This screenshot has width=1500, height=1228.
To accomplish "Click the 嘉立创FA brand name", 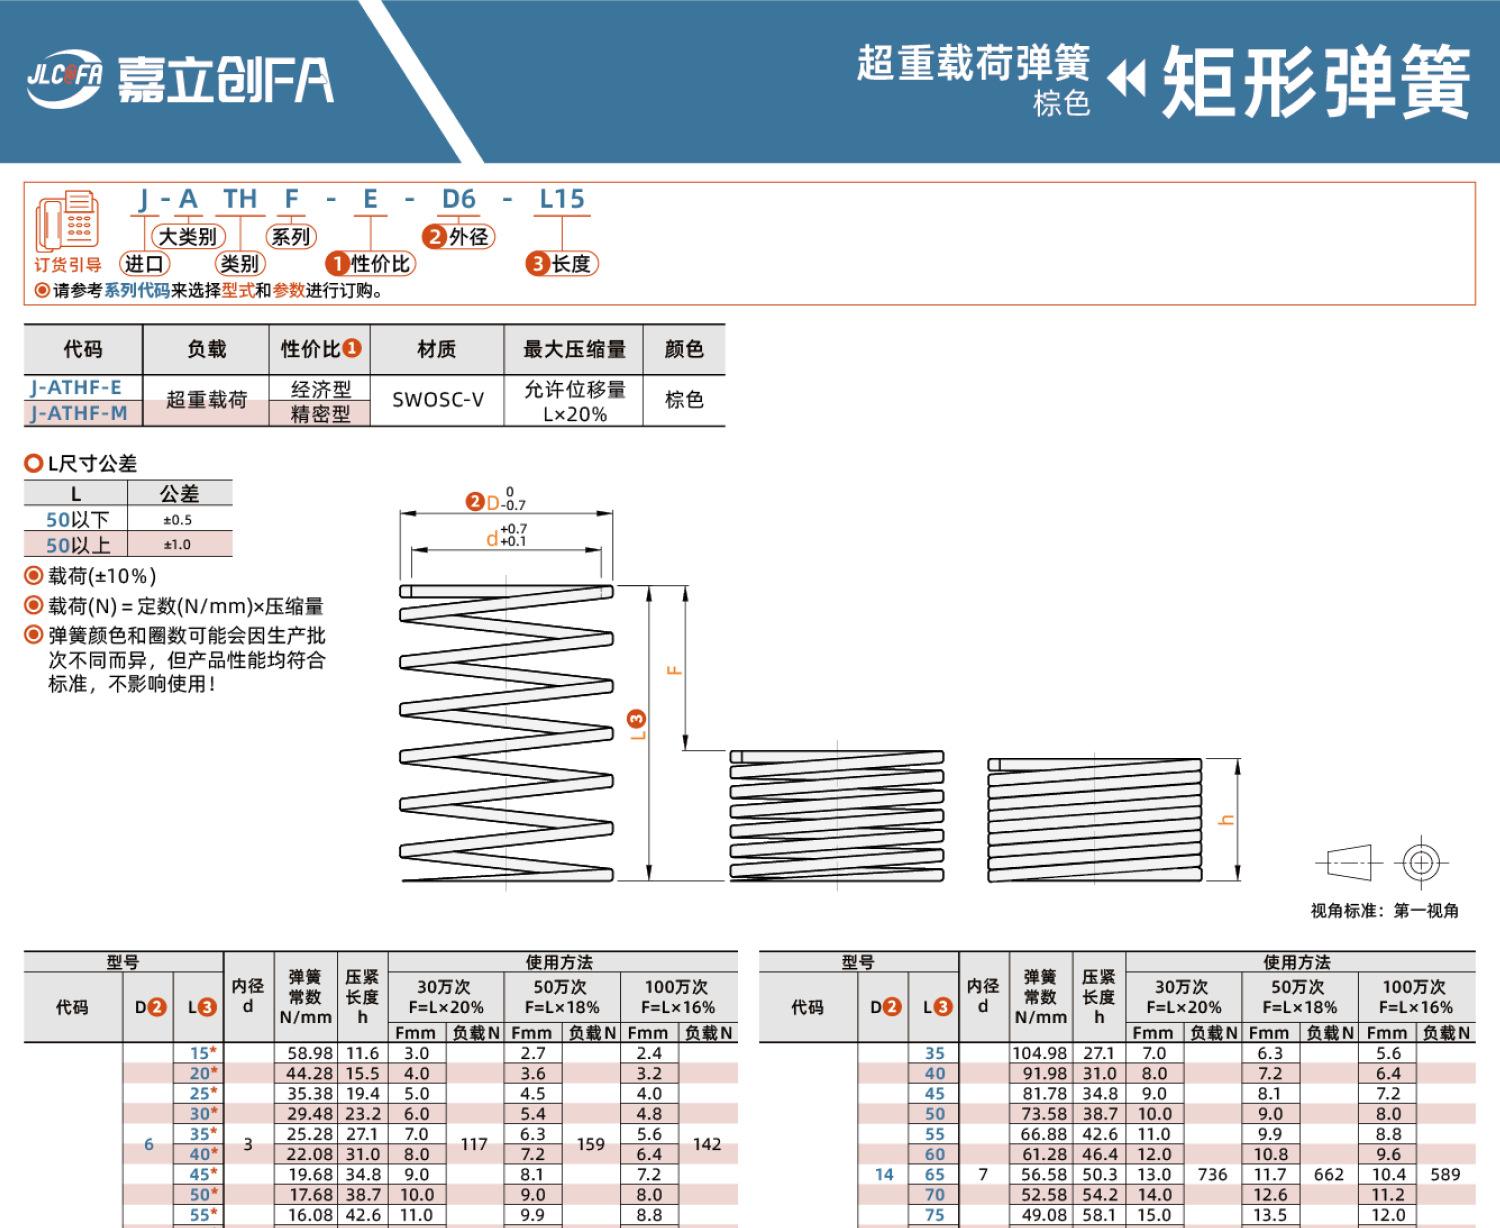I will point(225,80).
